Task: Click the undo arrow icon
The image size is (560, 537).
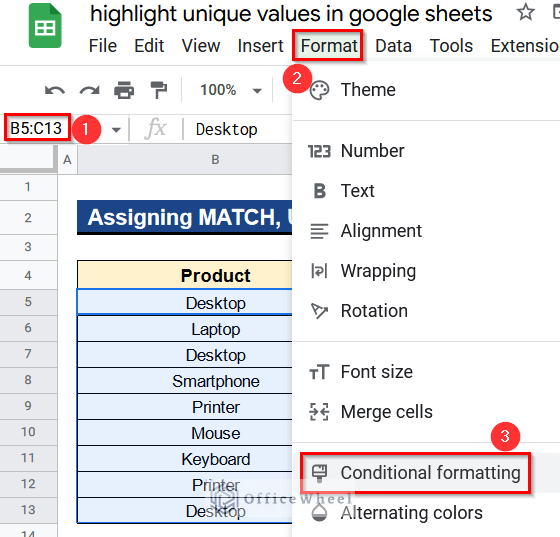Action: (55, 90)
